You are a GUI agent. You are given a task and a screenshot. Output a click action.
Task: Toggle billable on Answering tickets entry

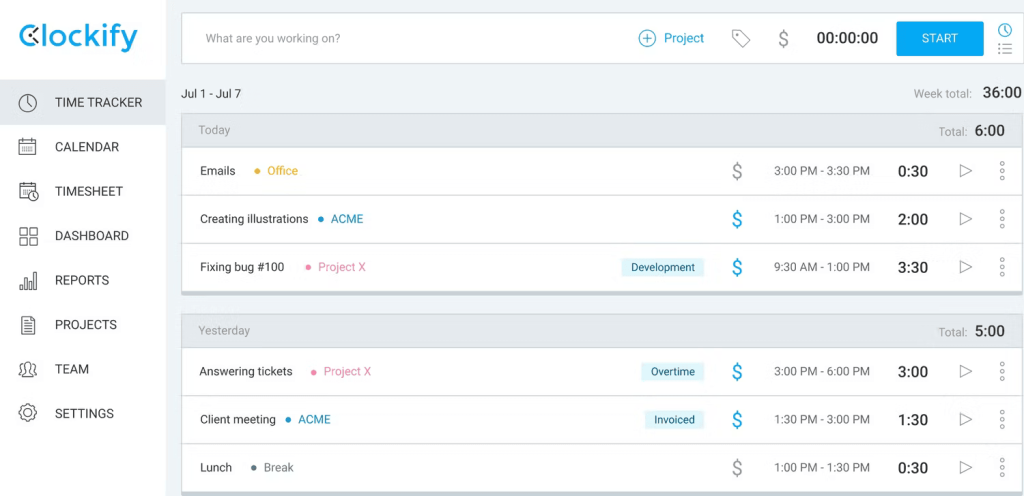[x=737, y=371]
